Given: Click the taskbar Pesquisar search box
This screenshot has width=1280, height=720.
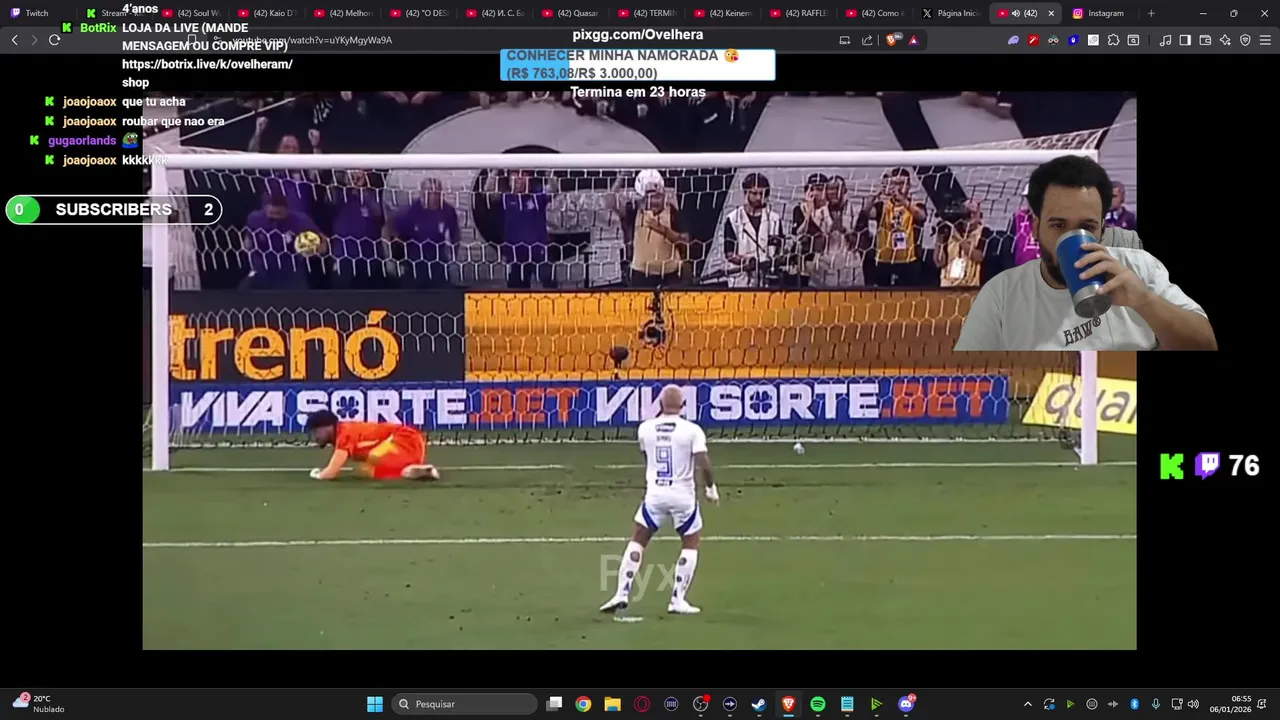Looking at the screenshot, I should point(465,704).
